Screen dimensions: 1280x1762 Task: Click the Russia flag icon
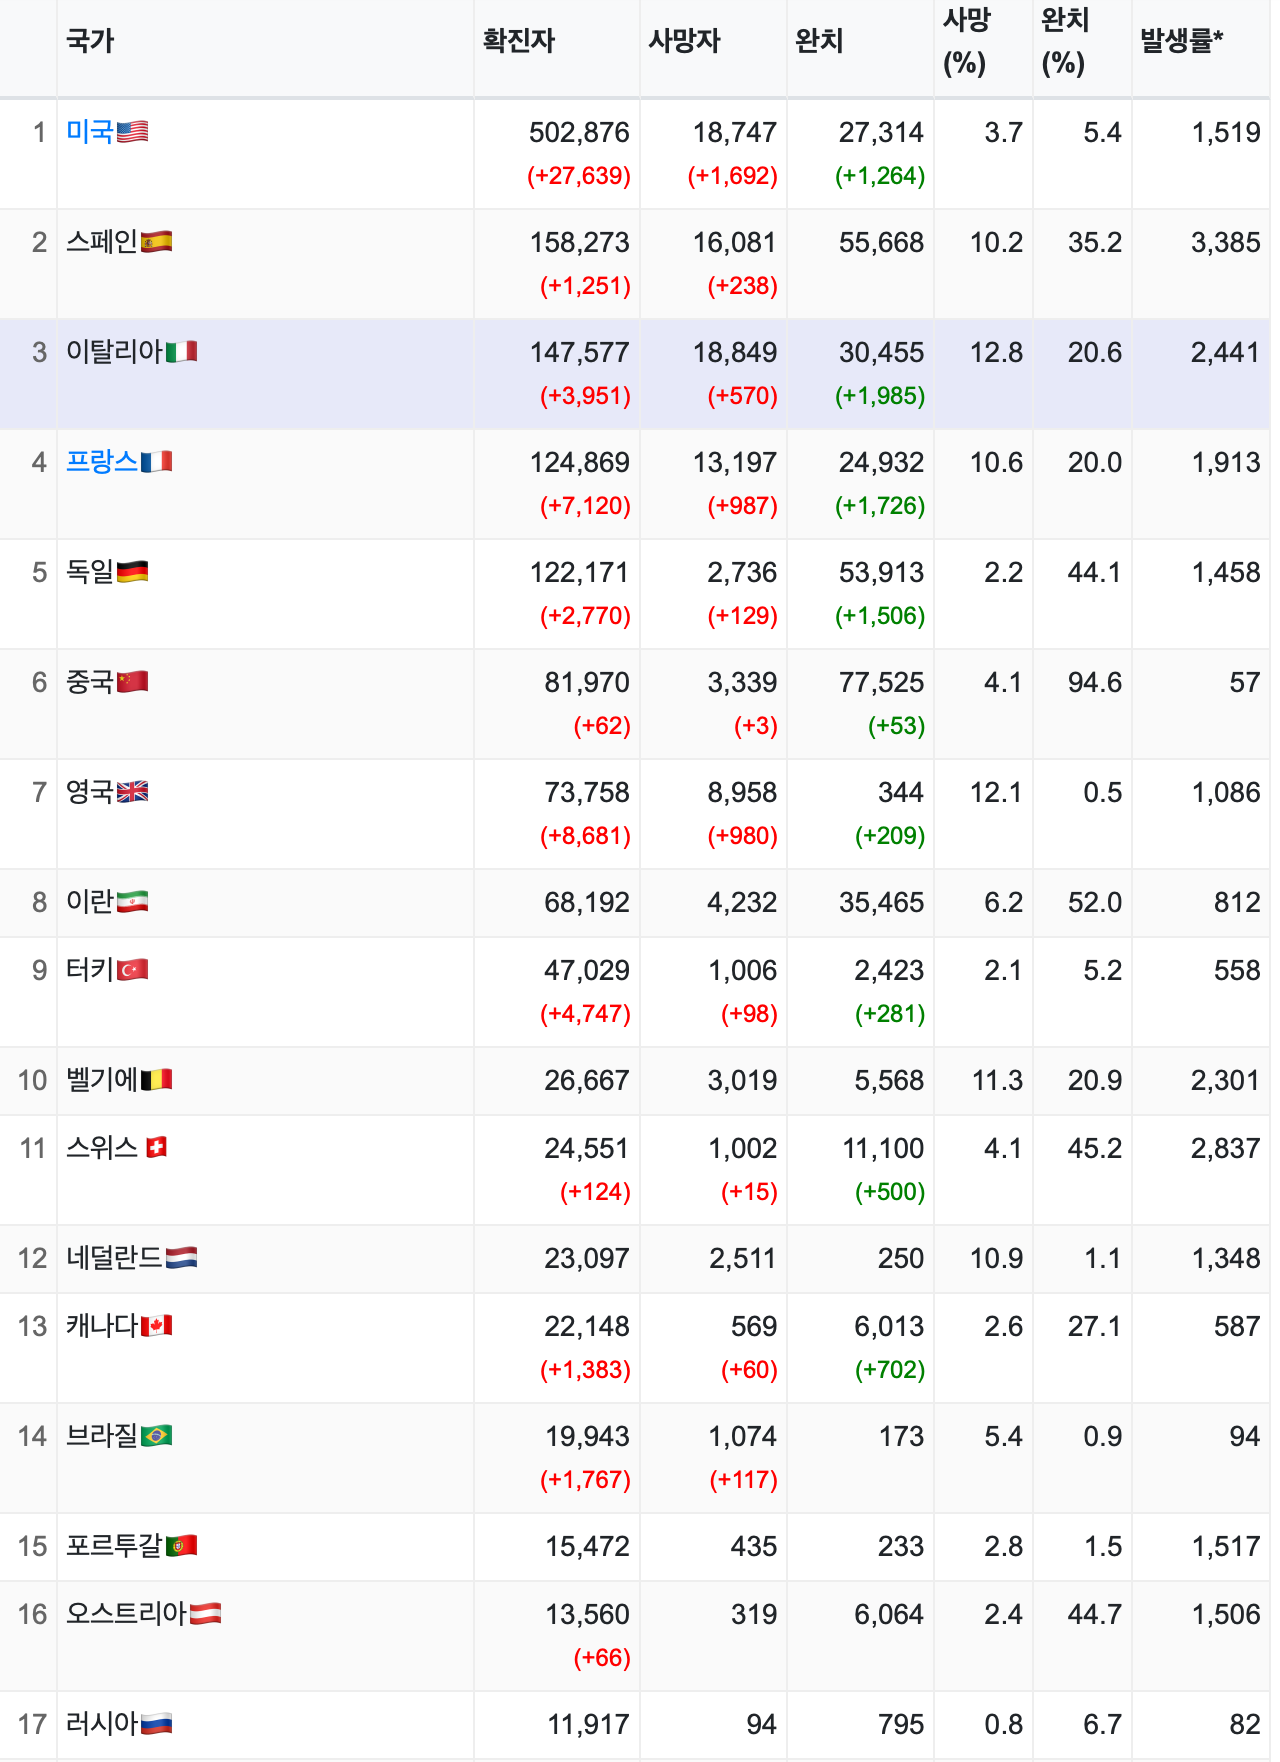click(x=156, y=1724)
